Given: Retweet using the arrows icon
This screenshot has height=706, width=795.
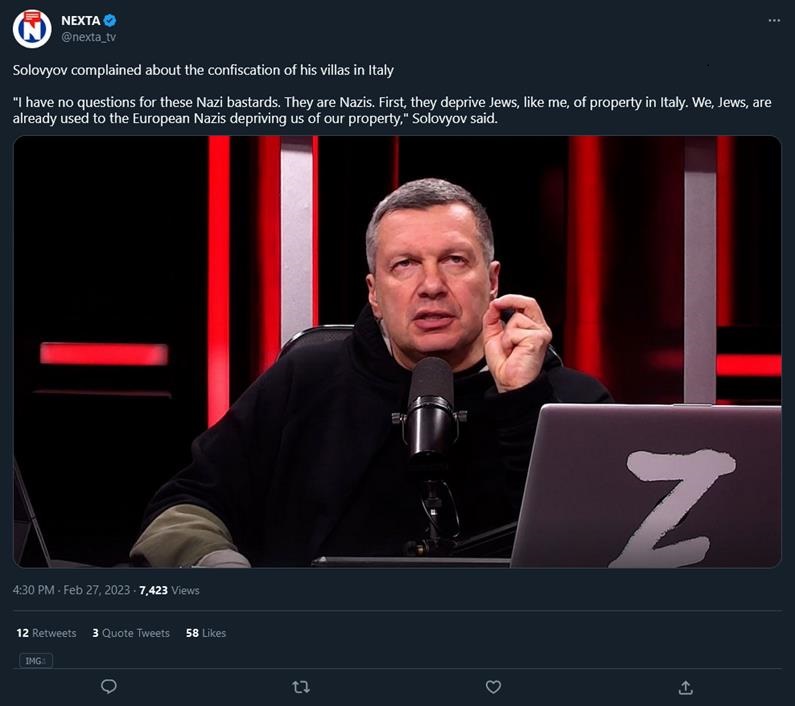Looking at the screenshot, I should [301, 687].
